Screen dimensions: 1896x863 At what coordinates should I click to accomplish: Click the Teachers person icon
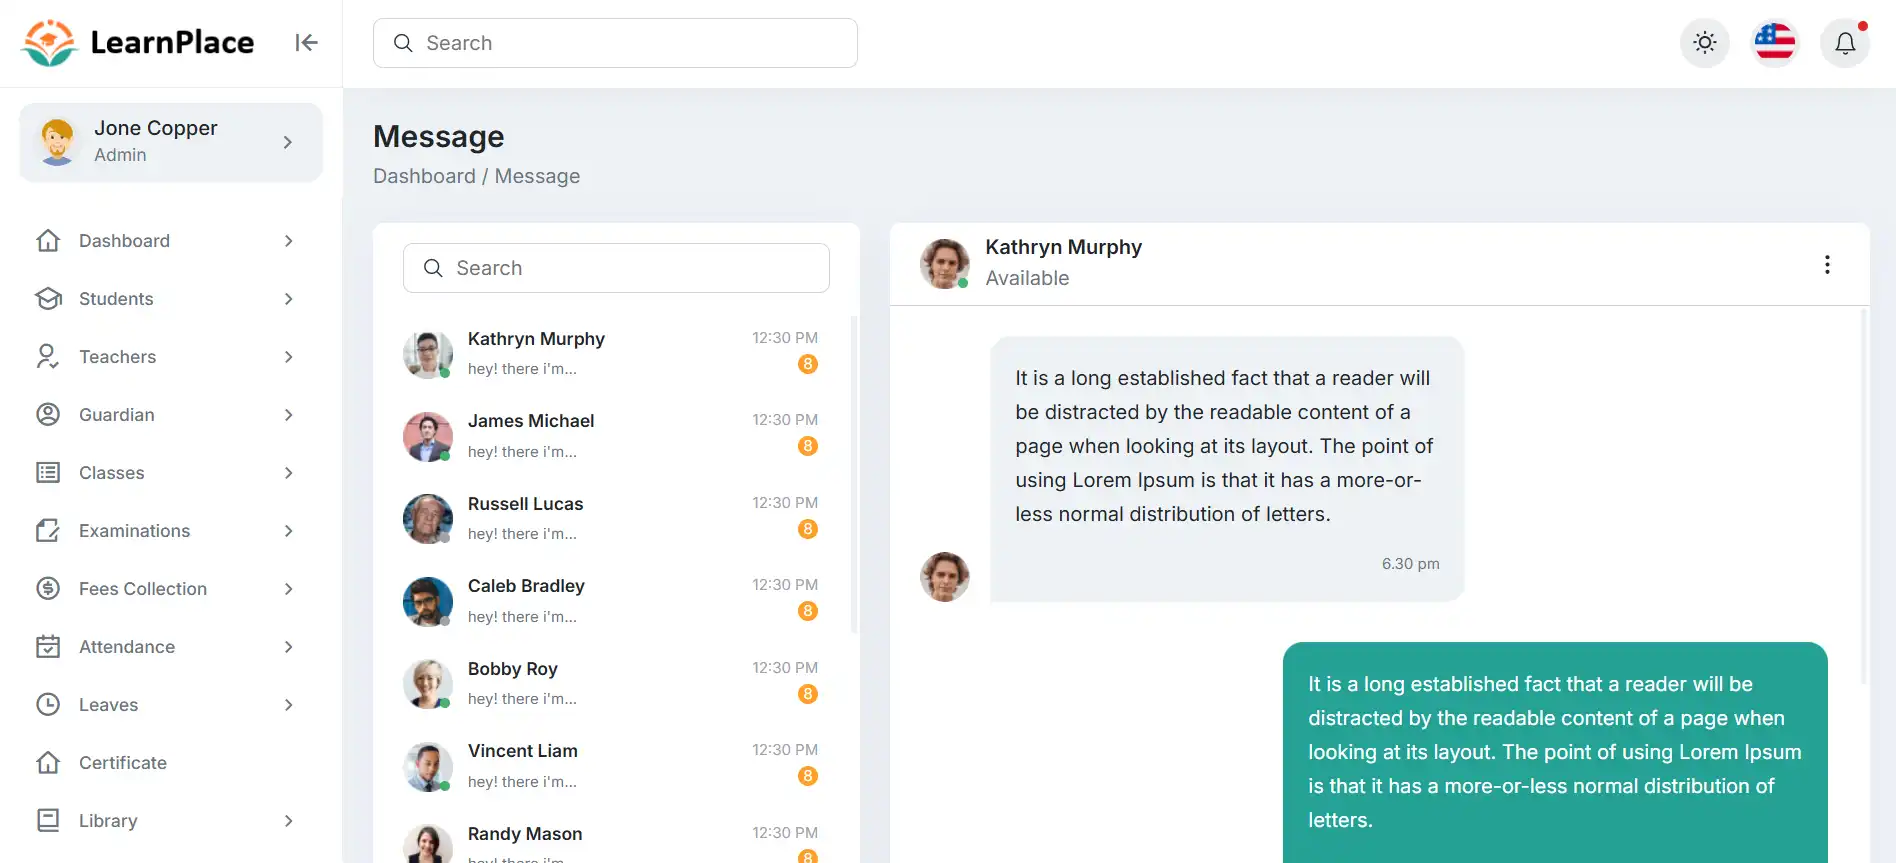tap(48, 357)
